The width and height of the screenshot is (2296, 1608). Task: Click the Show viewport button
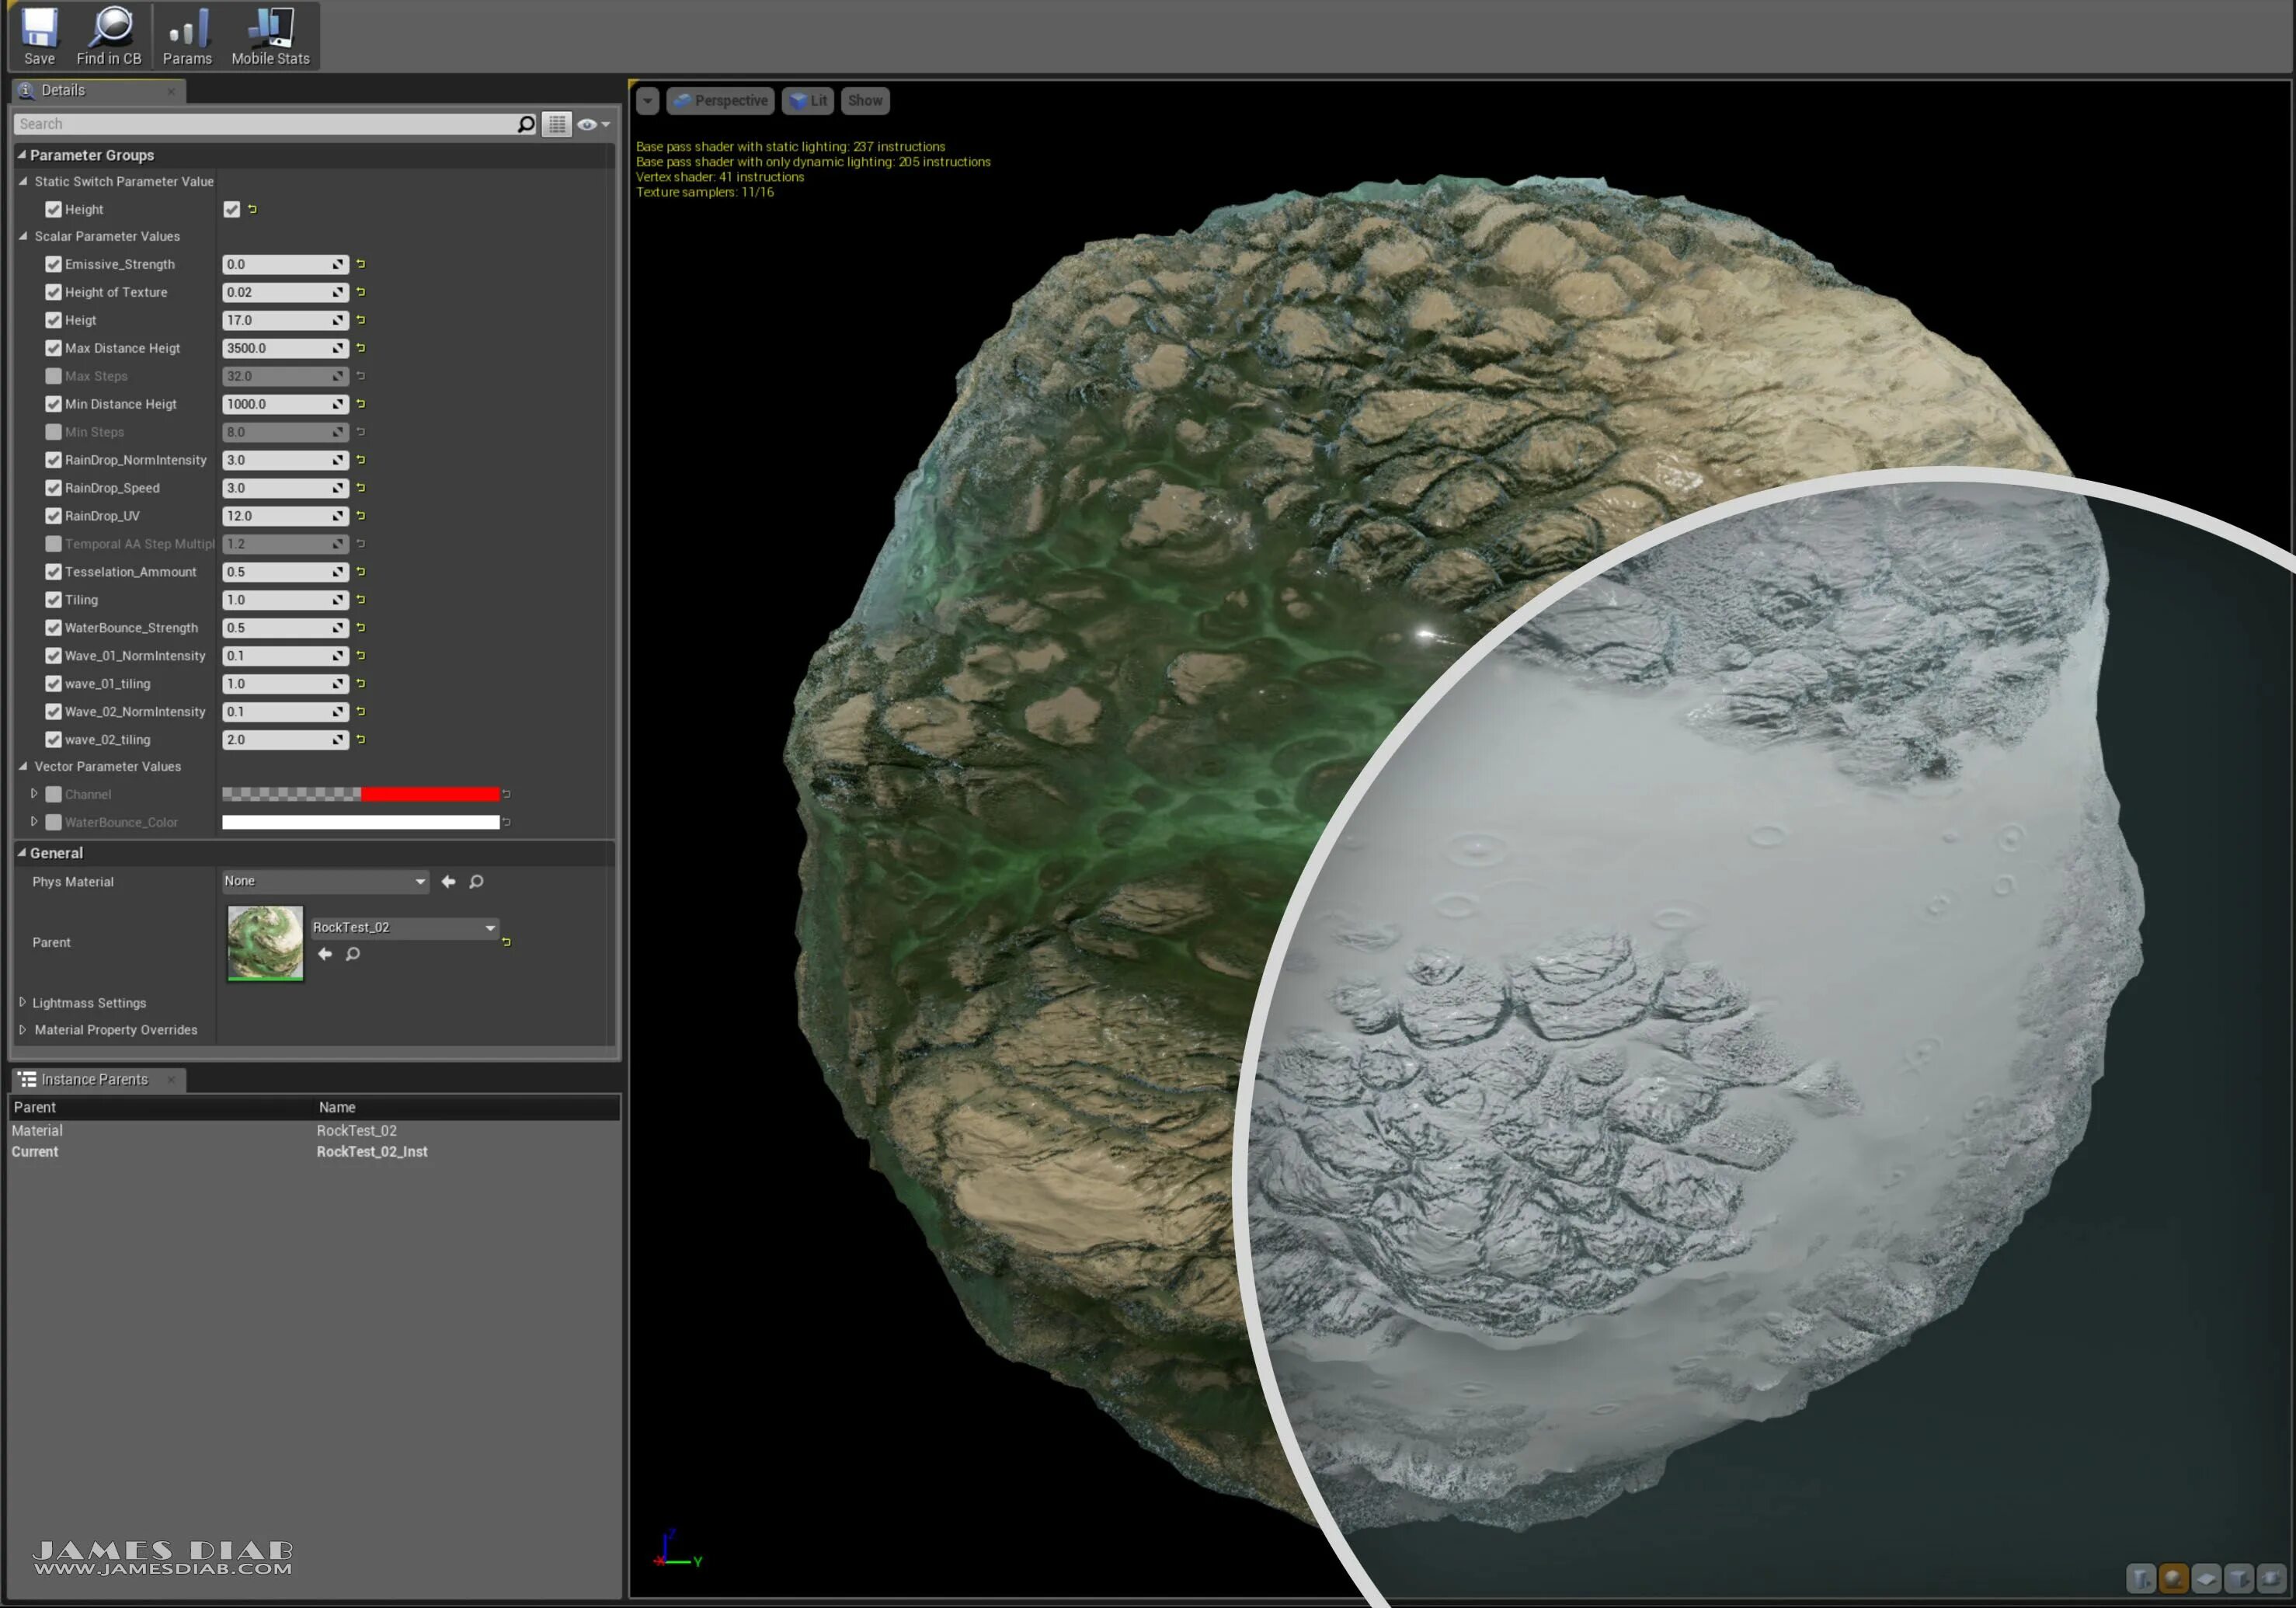[865, 100]
